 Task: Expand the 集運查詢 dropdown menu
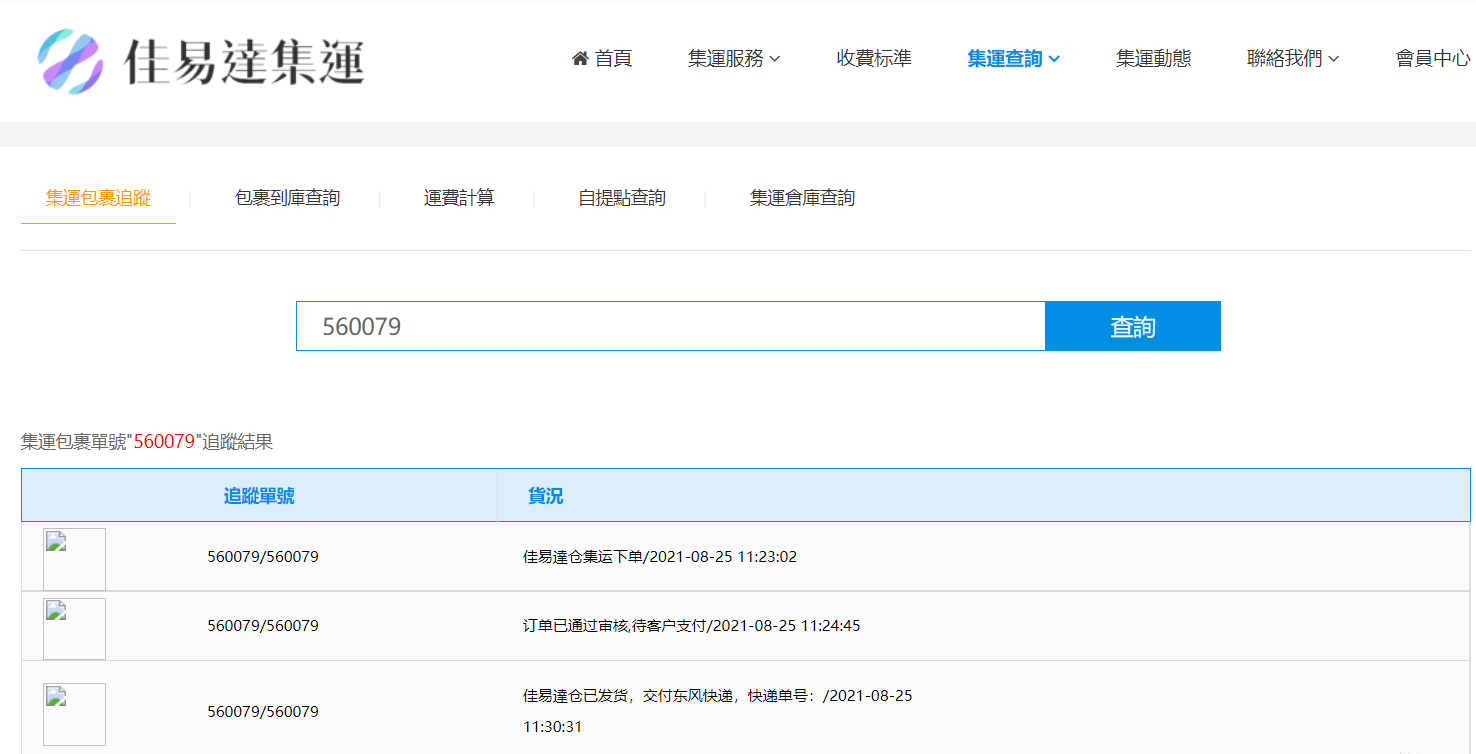click(1013, 59)
